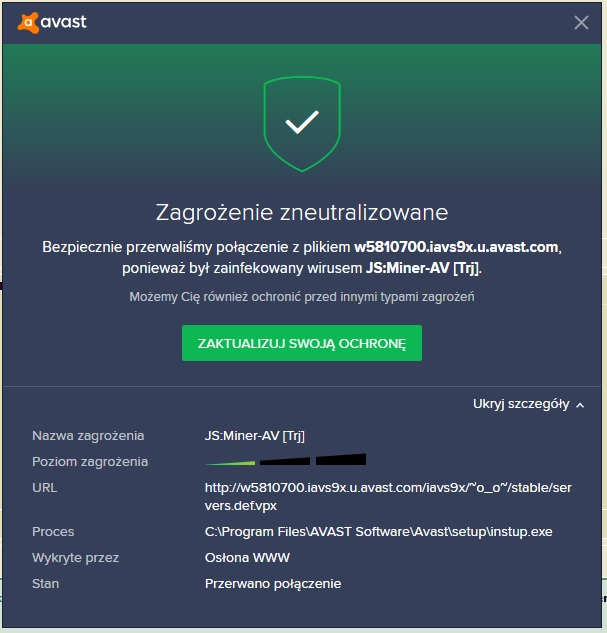
Task: Click the servers.def.vpx URL text
Action: click(388, 497)
